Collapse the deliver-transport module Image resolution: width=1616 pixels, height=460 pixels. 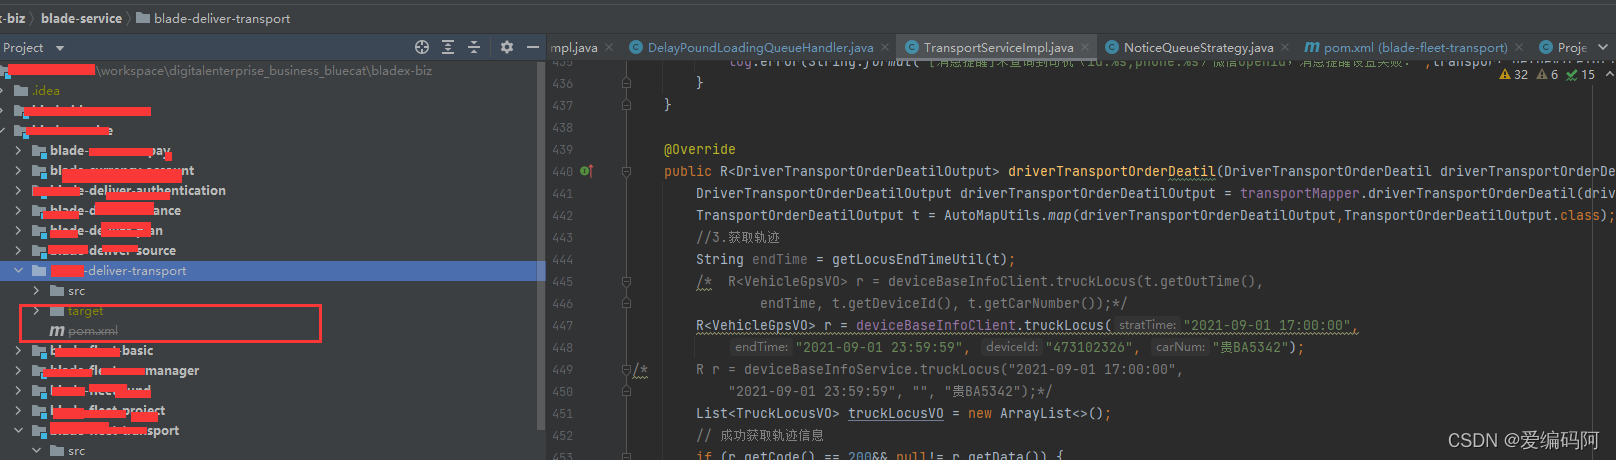(18, 270)
